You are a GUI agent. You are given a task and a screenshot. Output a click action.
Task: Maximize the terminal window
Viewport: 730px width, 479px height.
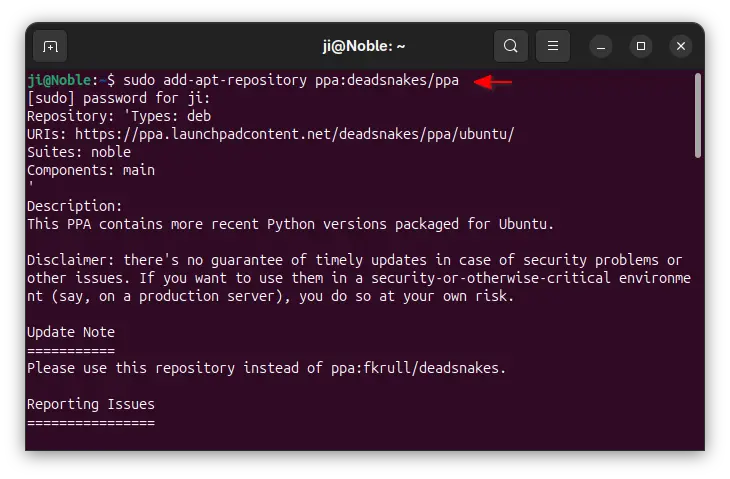click(641, 47)
